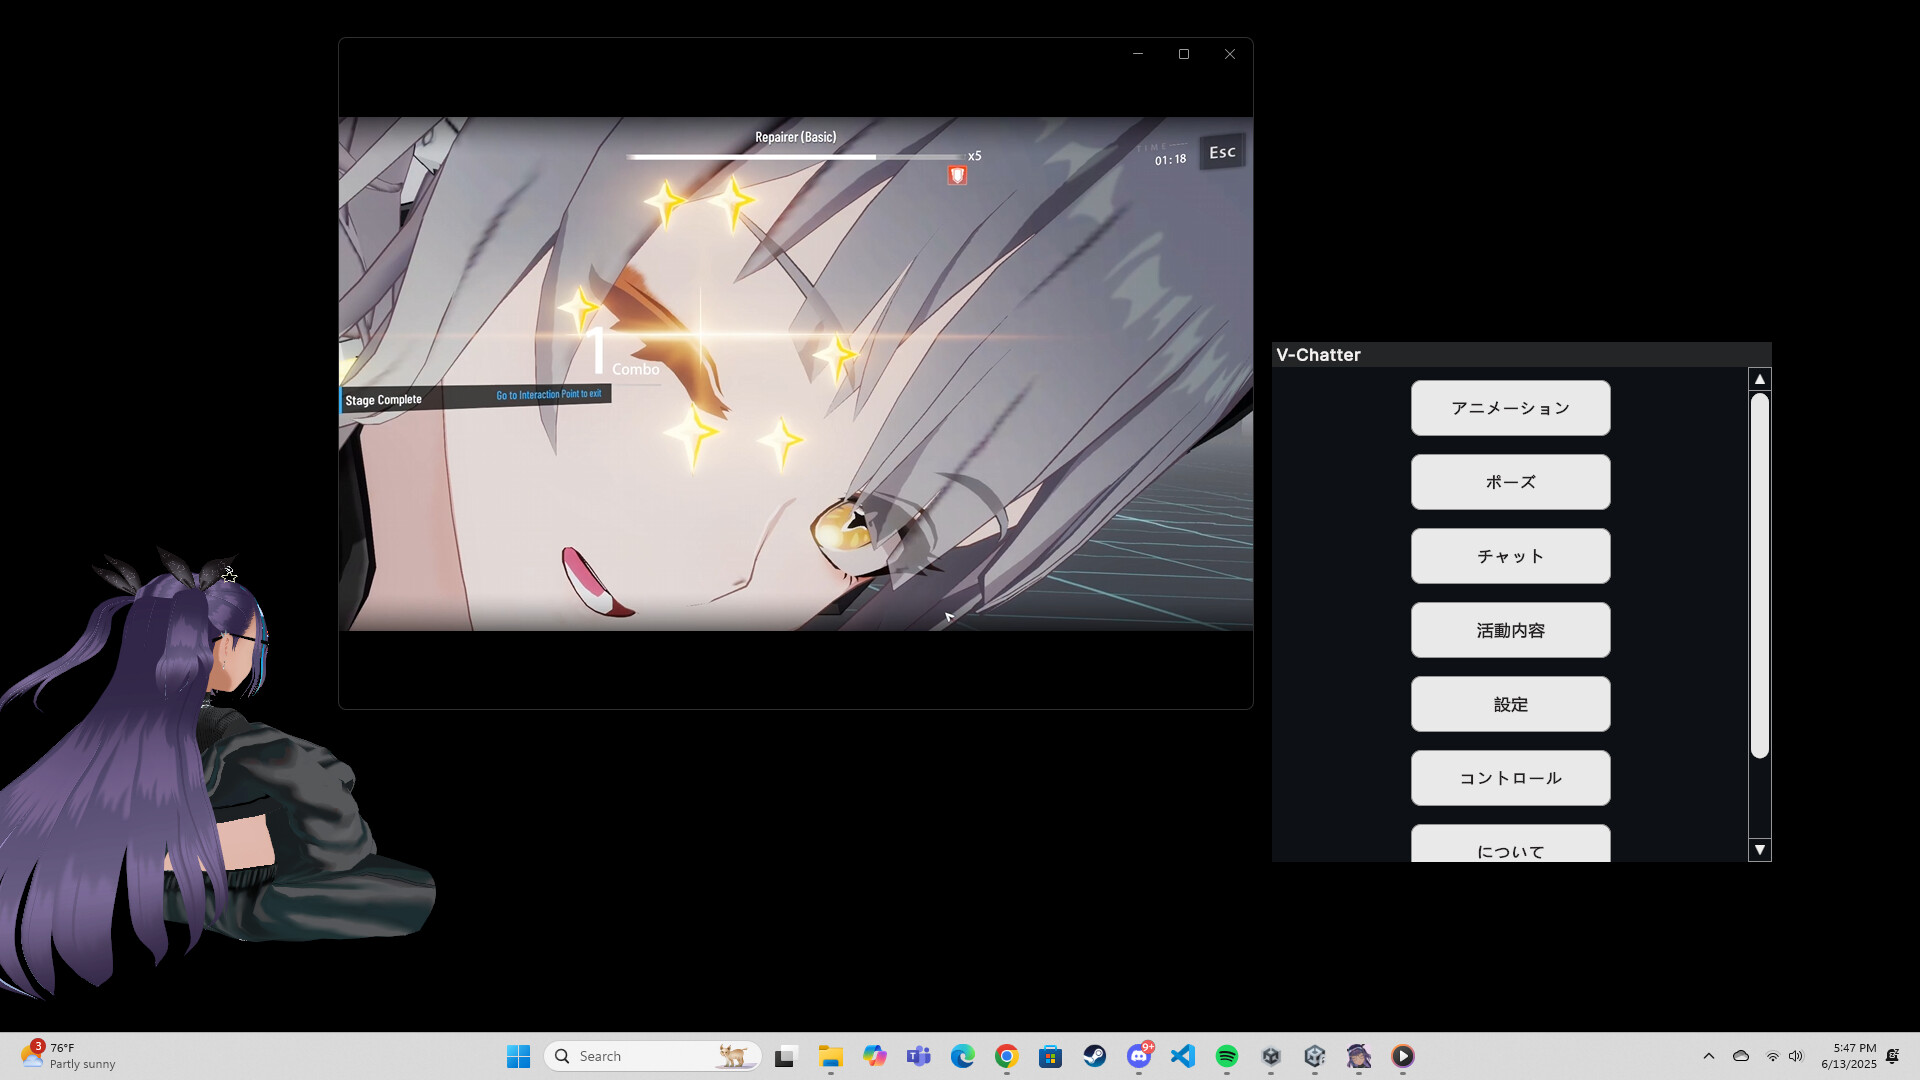Viewport: 1920px width, 1080px height.
Task: Open File Explorer from the taskbar
Action: (x=830, y=1056)
